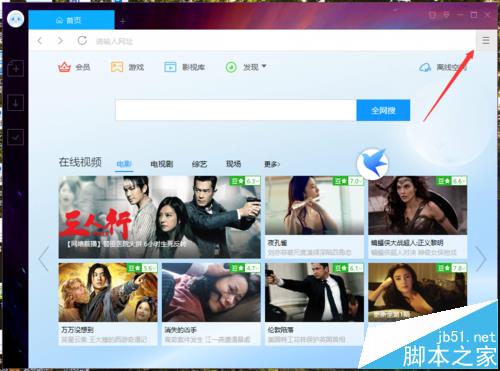
Task: Click the title-bar icon immediately left of minimize
Action: click(x=446, y=15)
